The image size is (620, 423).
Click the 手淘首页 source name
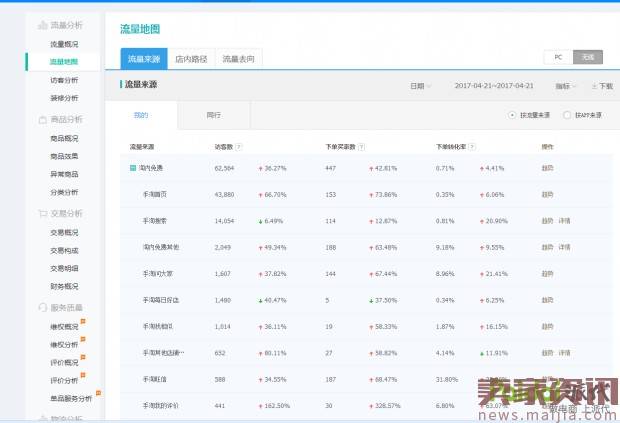coord(155,195)
